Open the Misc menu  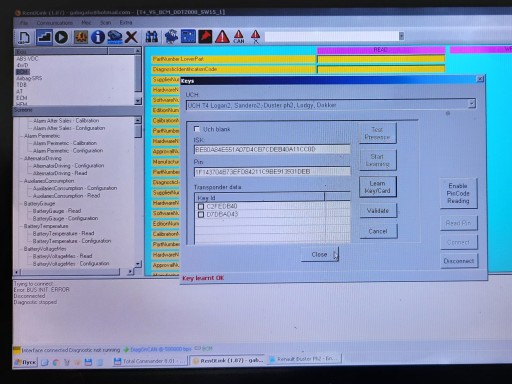click(86, 23)
